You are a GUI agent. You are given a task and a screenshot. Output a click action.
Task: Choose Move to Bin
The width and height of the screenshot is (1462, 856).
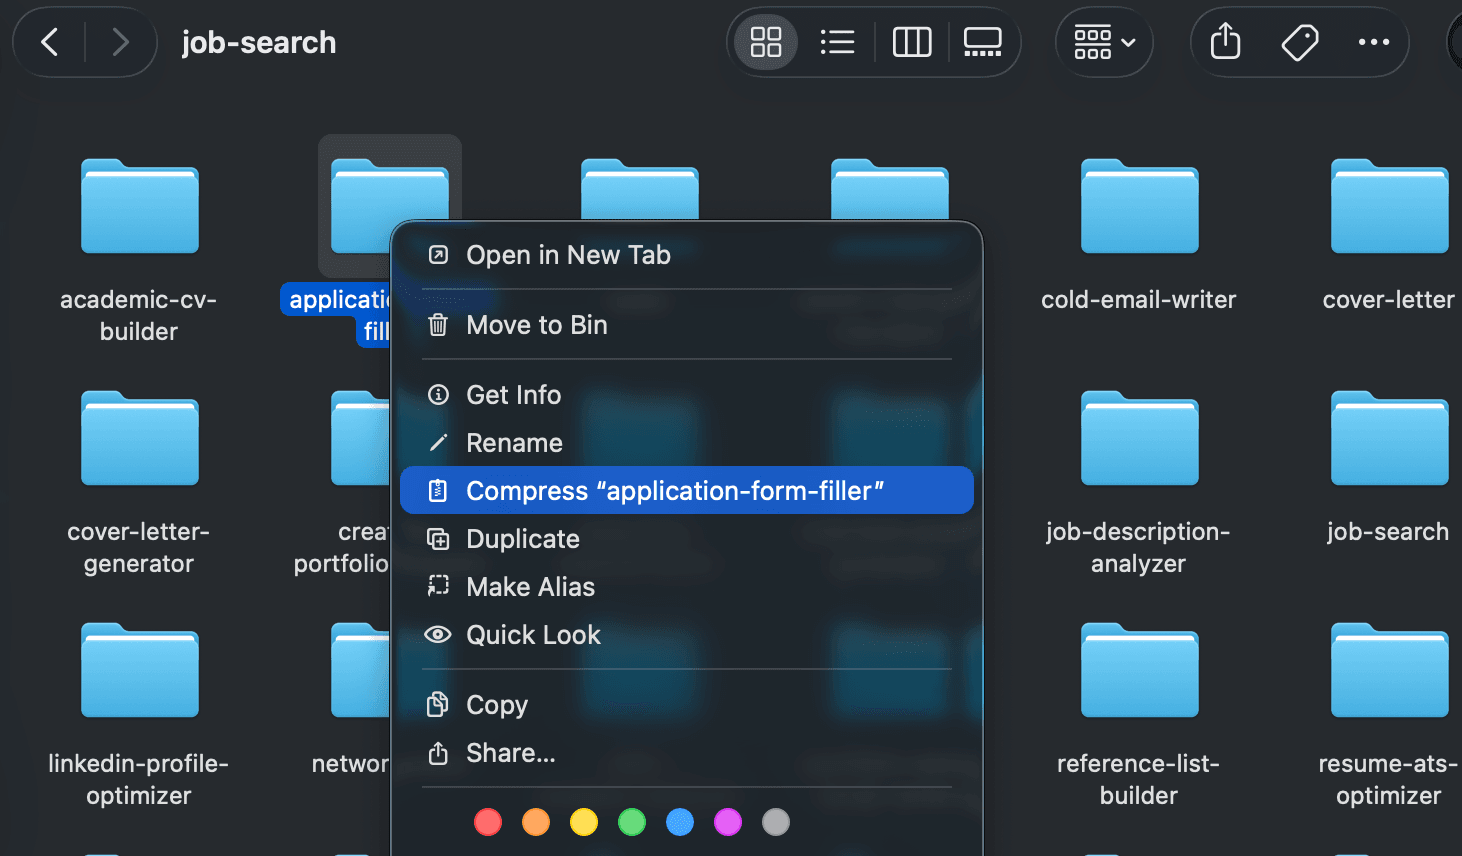tap(686, 325)
